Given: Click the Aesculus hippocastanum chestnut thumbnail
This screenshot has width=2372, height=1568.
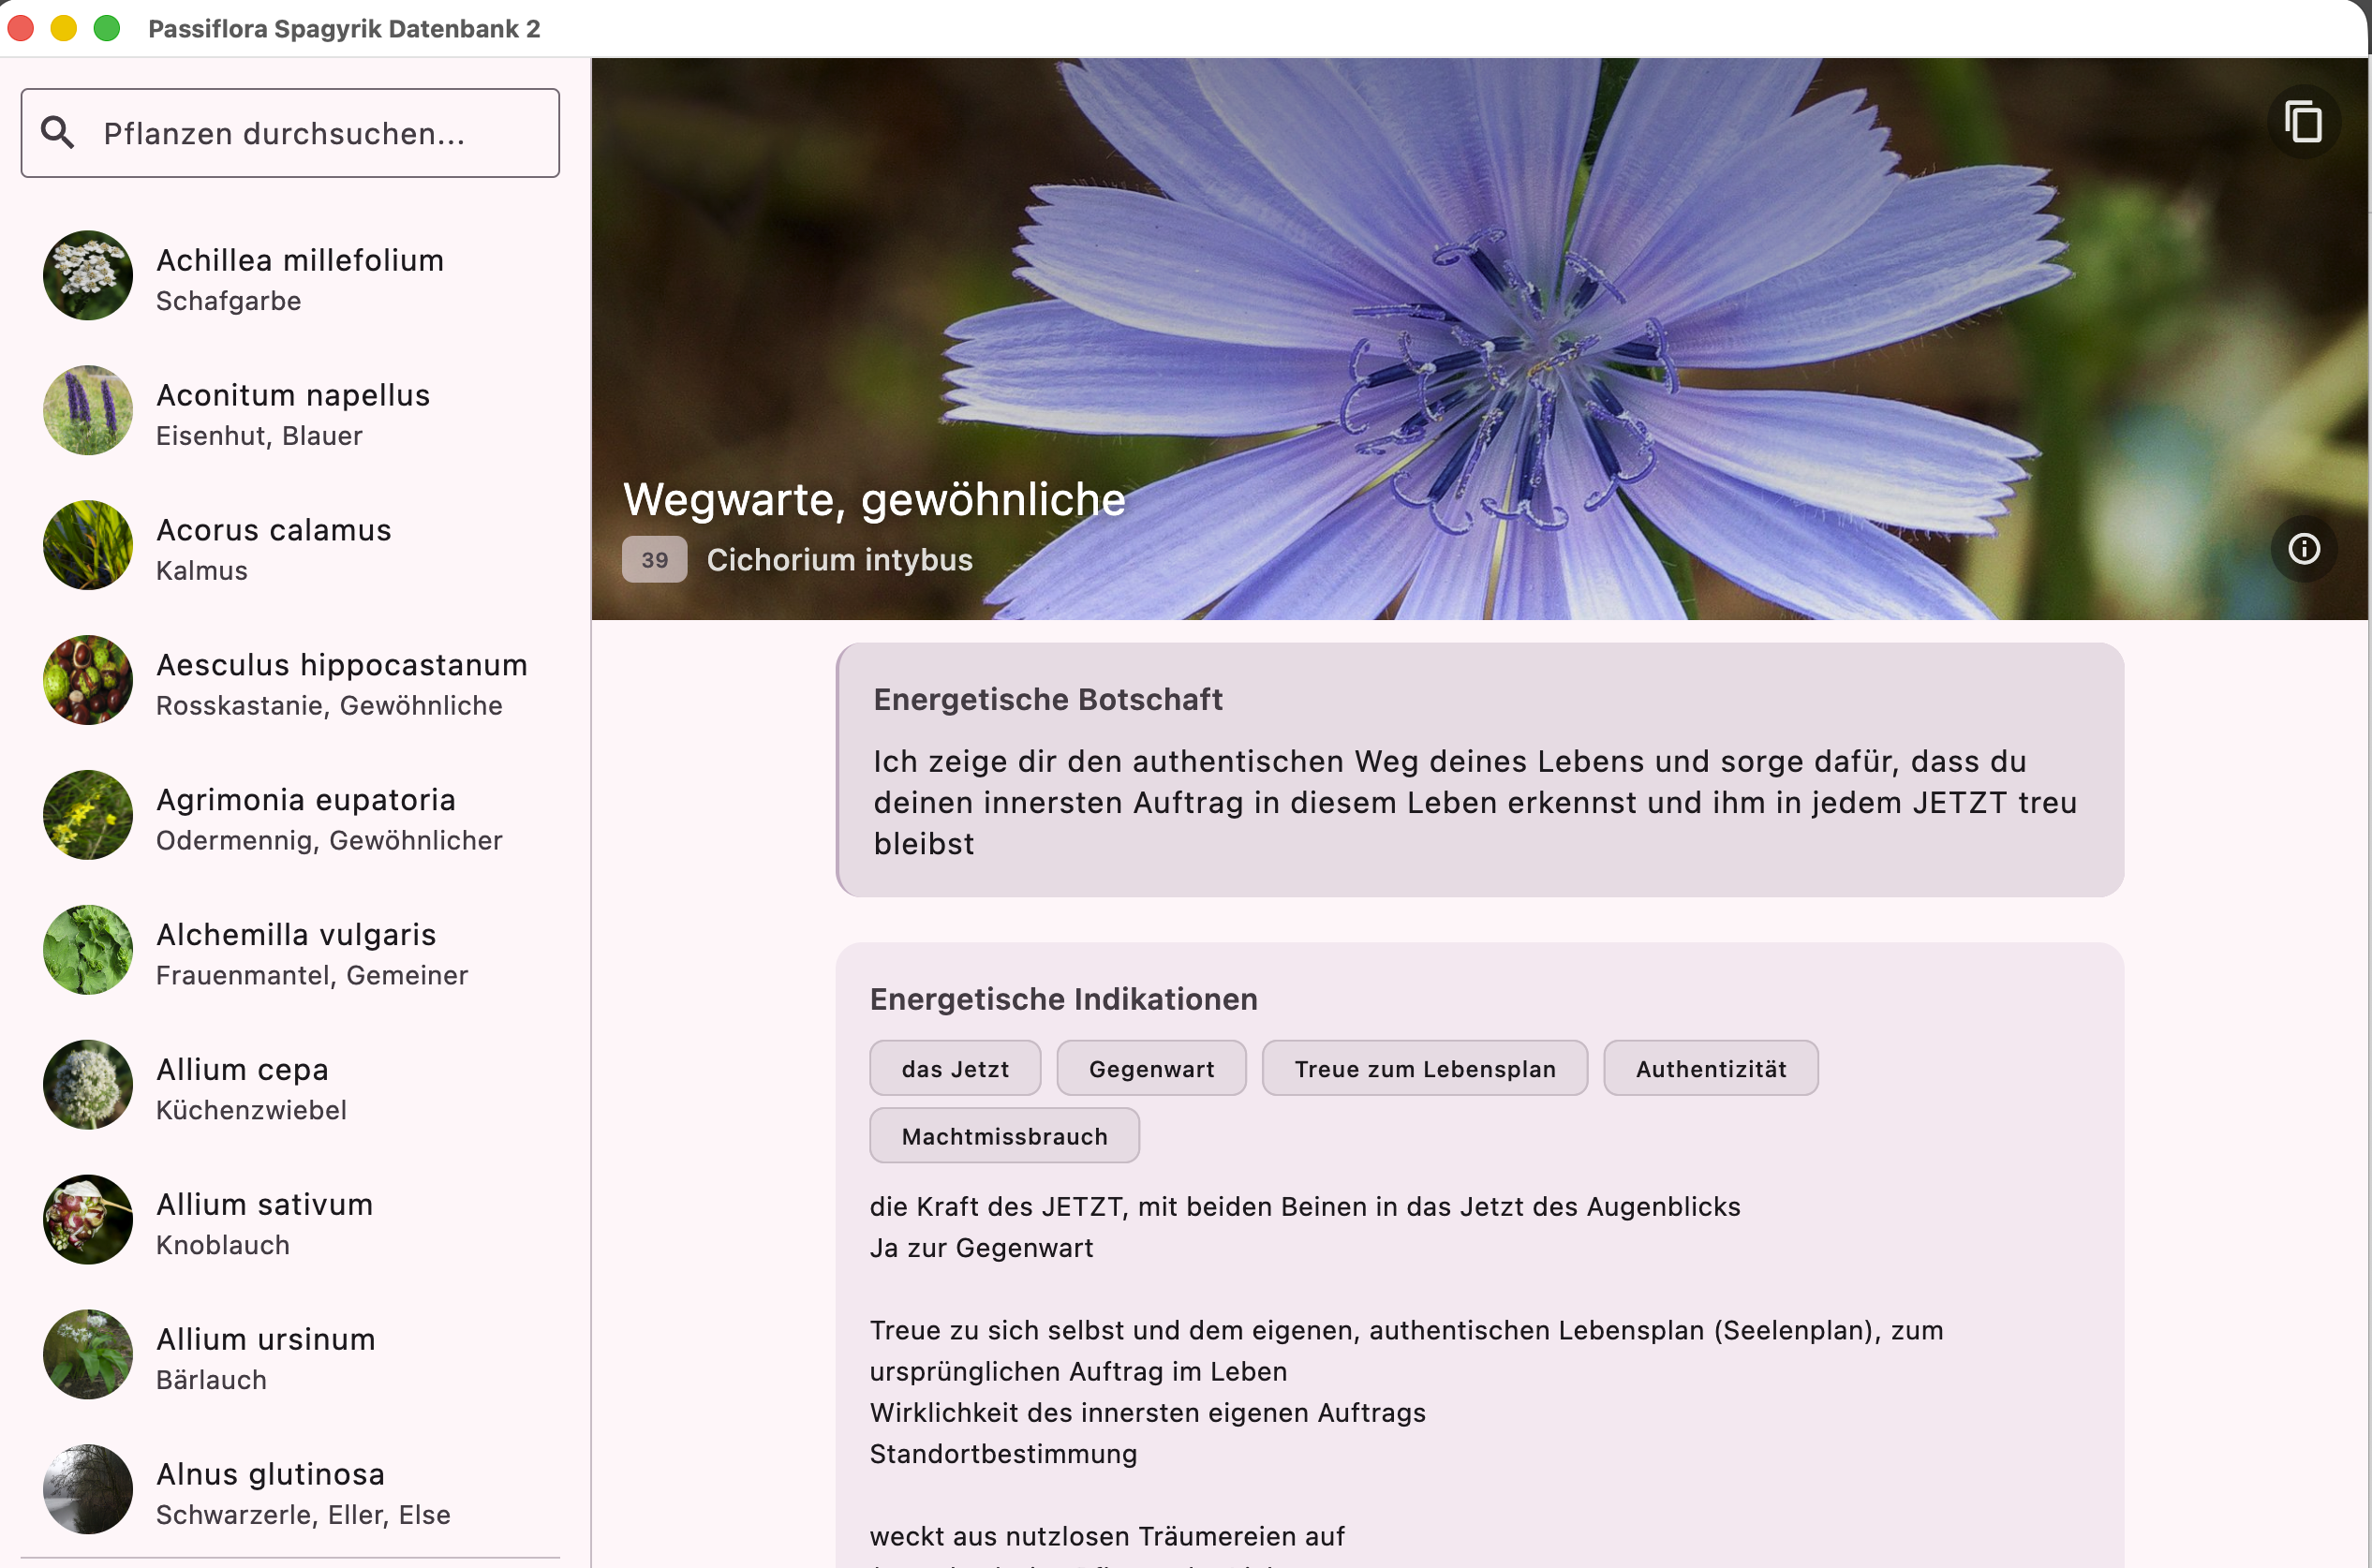Looking at the screenshot, I should click(88, 680).
